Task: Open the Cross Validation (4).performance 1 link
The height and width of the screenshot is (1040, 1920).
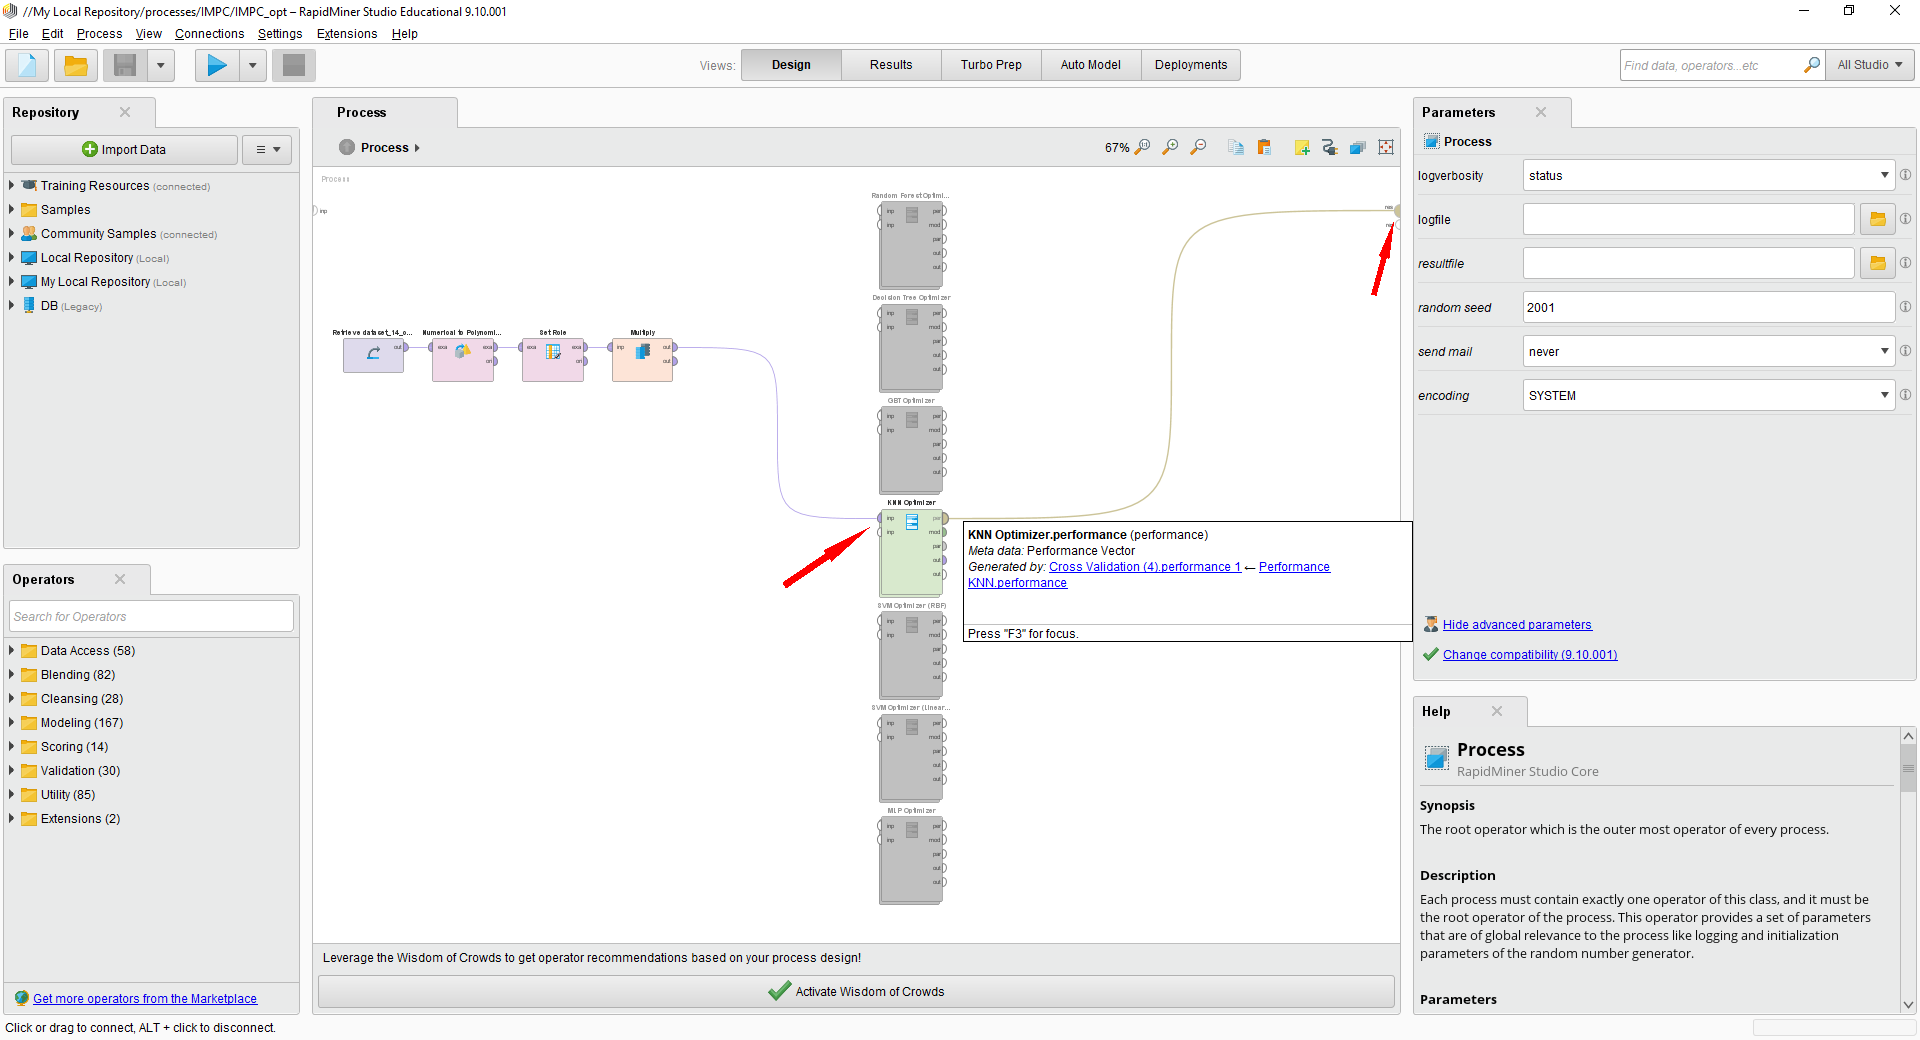Action: [1145, 567]
